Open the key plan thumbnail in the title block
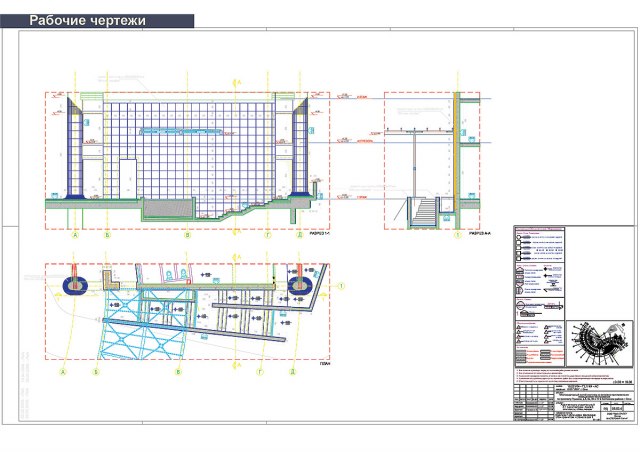 pos(599,344)
